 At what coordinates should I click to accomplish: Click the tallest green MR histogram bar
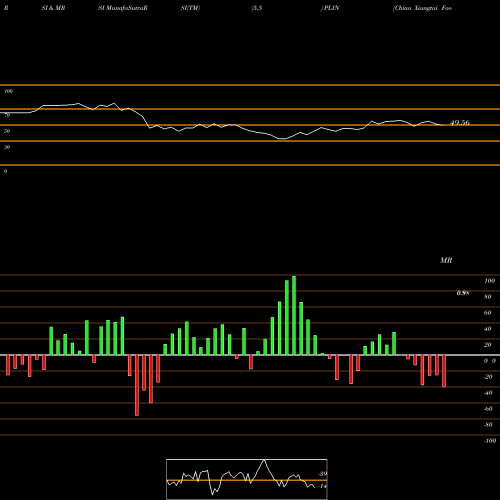tap(294, 315)
